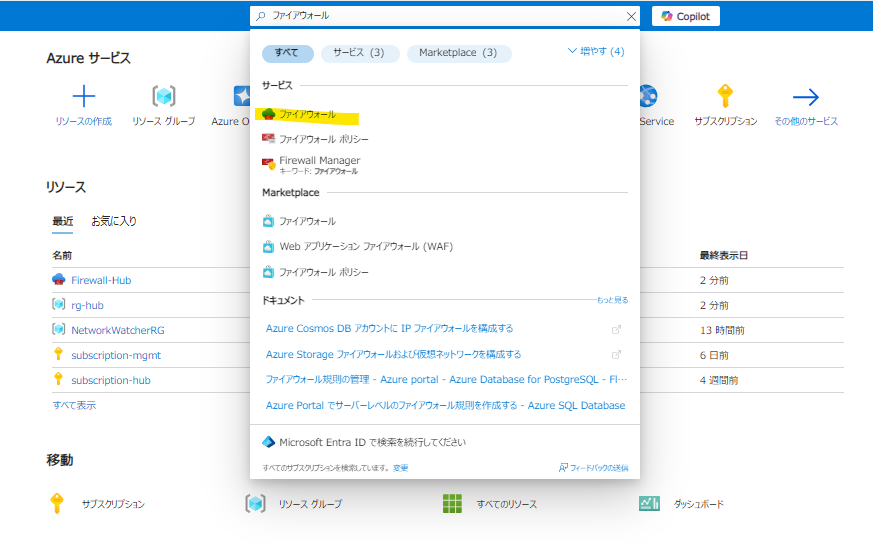
Task: Open サブスクリプション key icon in Azure サービス
Action: click(x=725, y=96)
